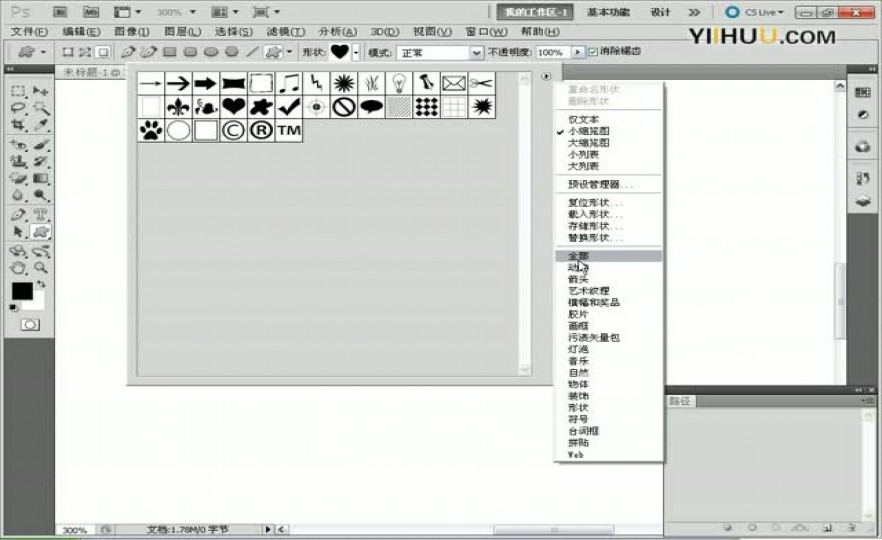Click the 我的工作区-1 workspace button

[535, 12]
